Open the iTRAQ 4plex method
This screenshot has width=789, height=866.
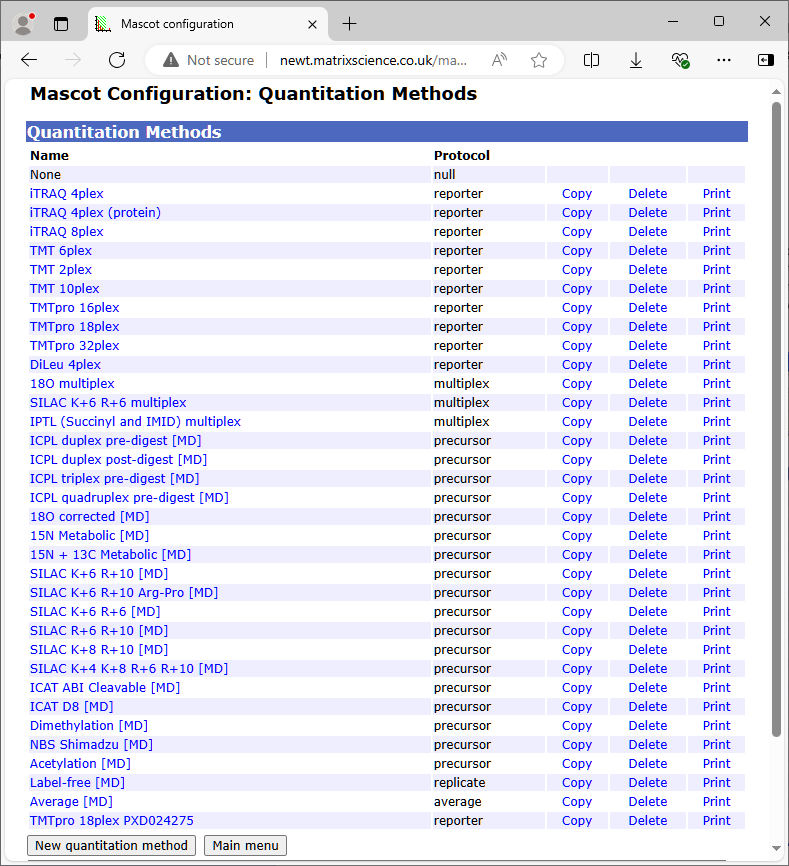click(66, 194)
